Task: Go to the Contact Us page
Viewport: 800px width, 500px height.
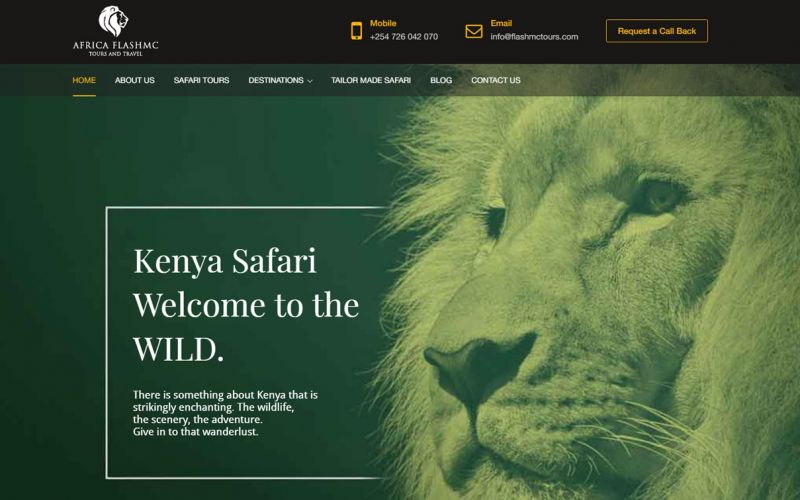Action: [495, 80]
